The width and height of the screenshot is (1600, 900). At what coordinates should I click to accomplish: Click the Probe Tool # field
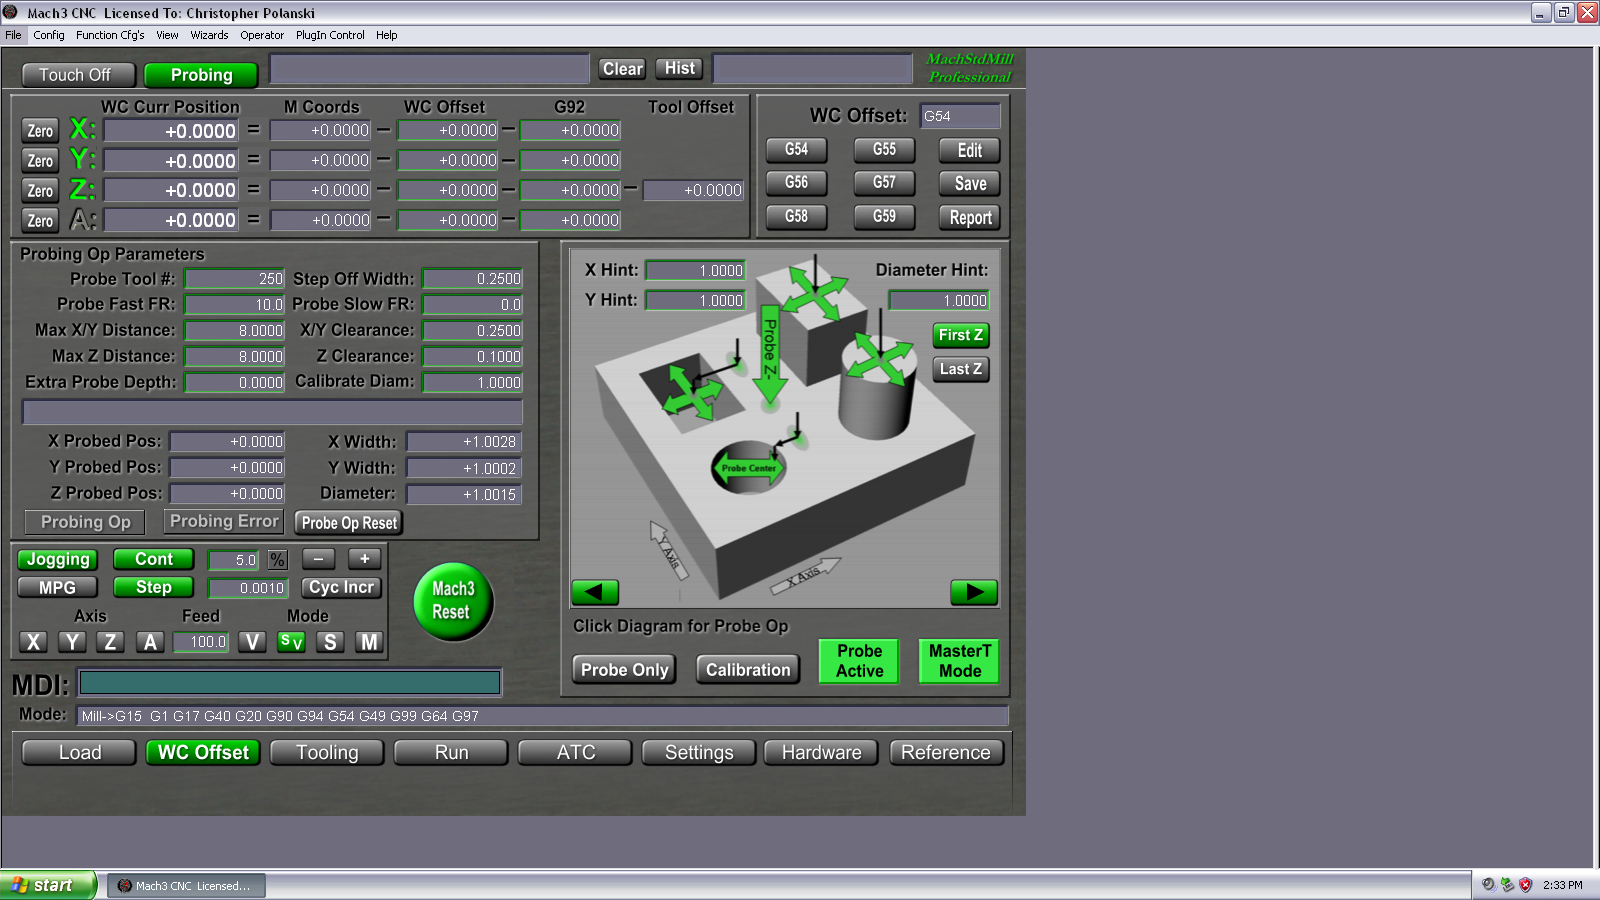coord(235,279)
